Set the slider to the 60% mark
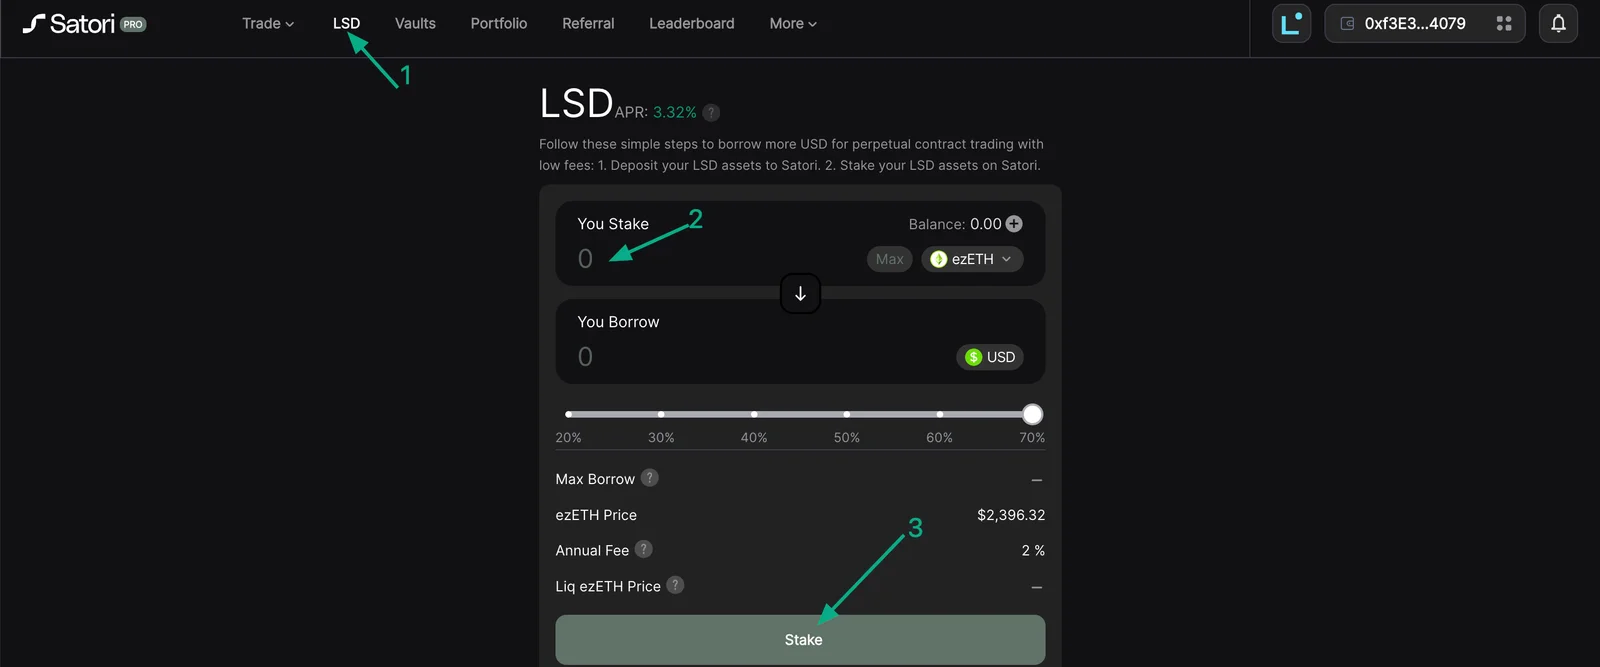Image resolution: width=1600 pixels, height=667 pixels. [x=940, y=414]
